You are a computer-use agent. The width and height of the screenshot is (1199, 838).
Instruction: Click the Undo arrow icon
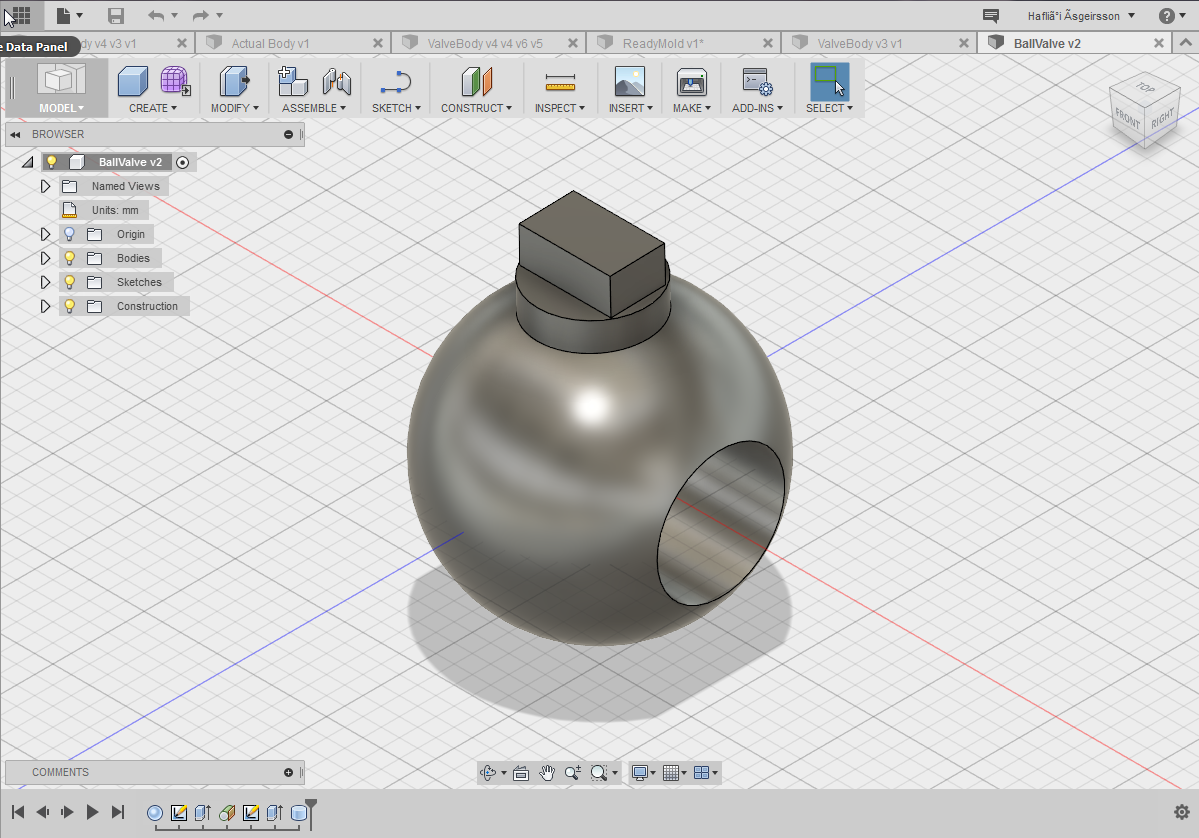(x=156, y=15)
